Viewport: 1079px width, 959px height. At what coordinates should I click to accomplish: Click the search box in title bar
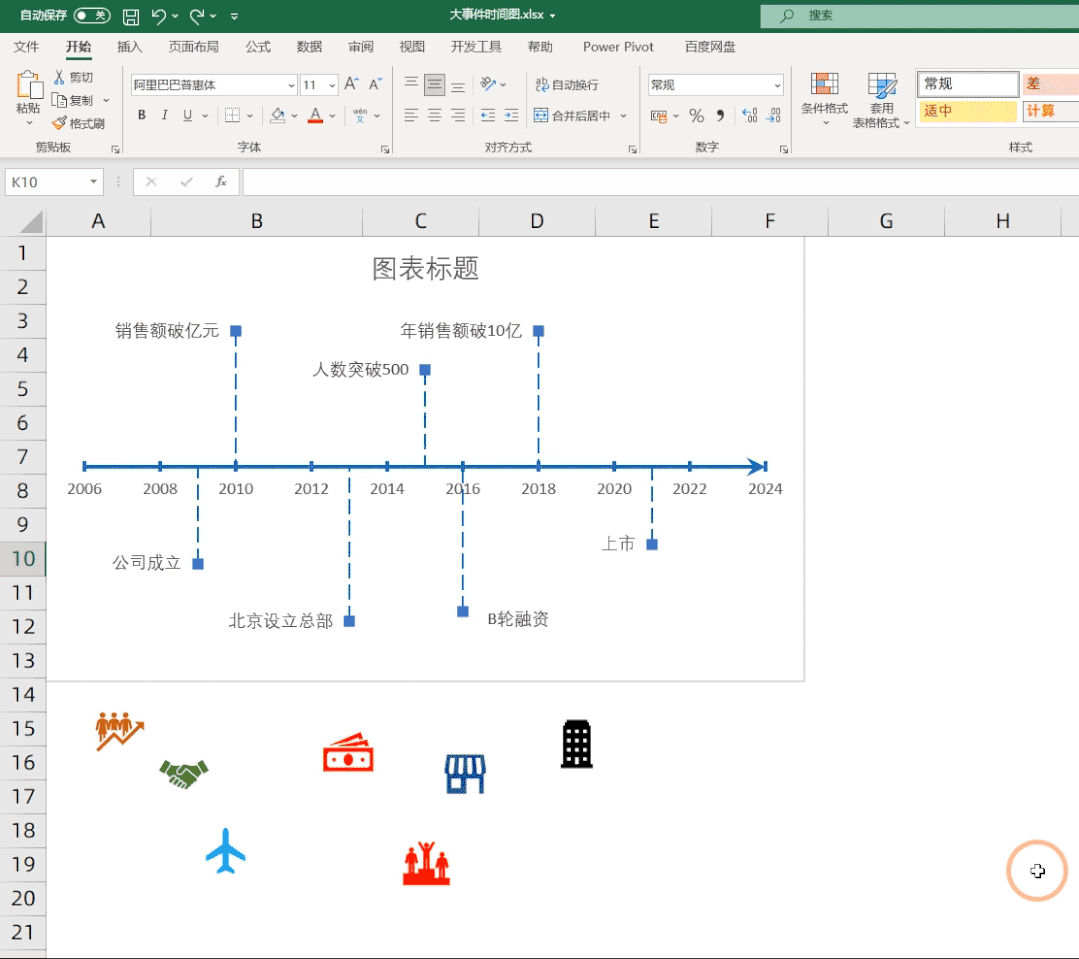tap(919, 15)
